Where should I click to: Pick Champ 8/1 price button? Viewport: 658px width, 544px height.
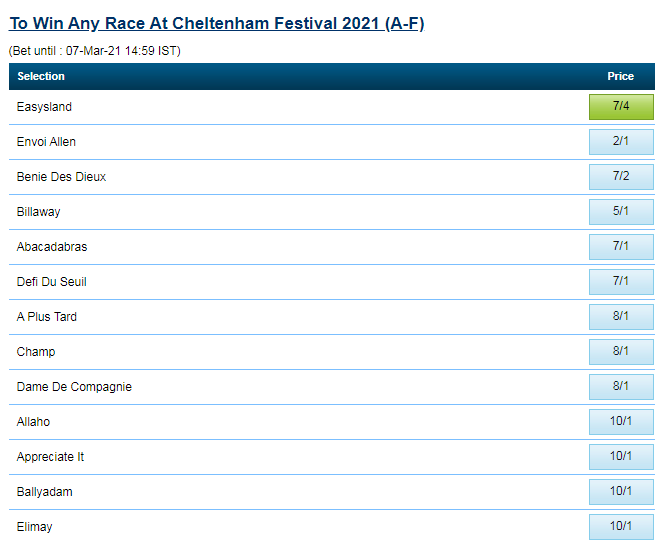tap(621, 352)
